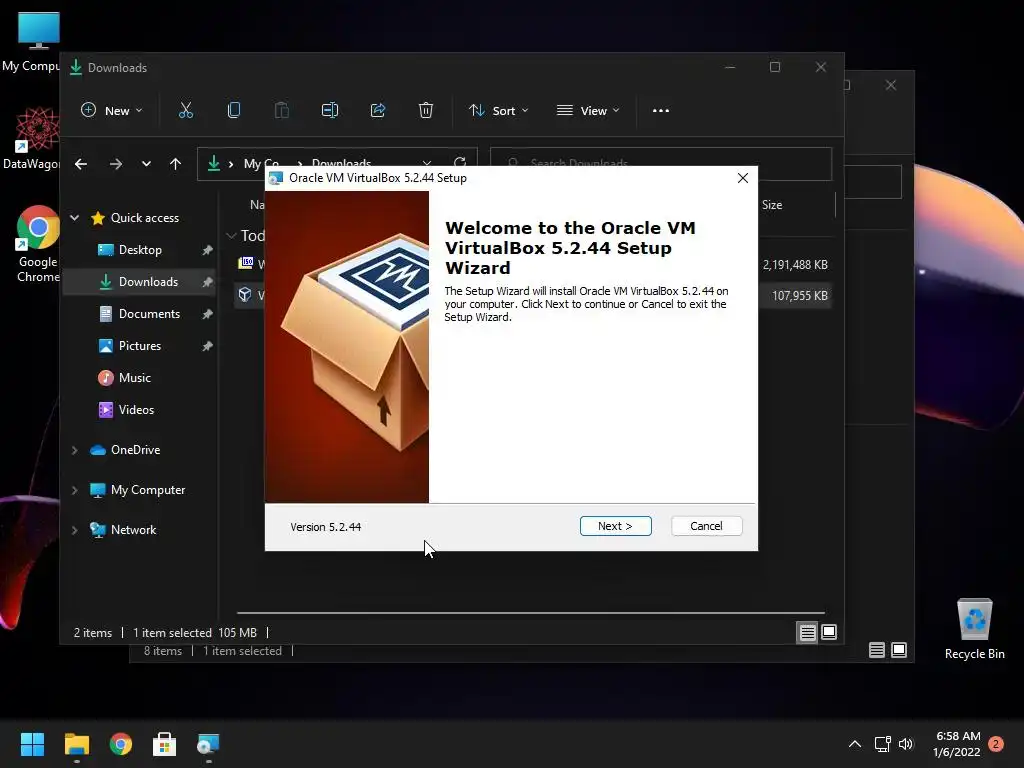
Task: Open the clock showing 6:58 AM
Action: point(957,744)
